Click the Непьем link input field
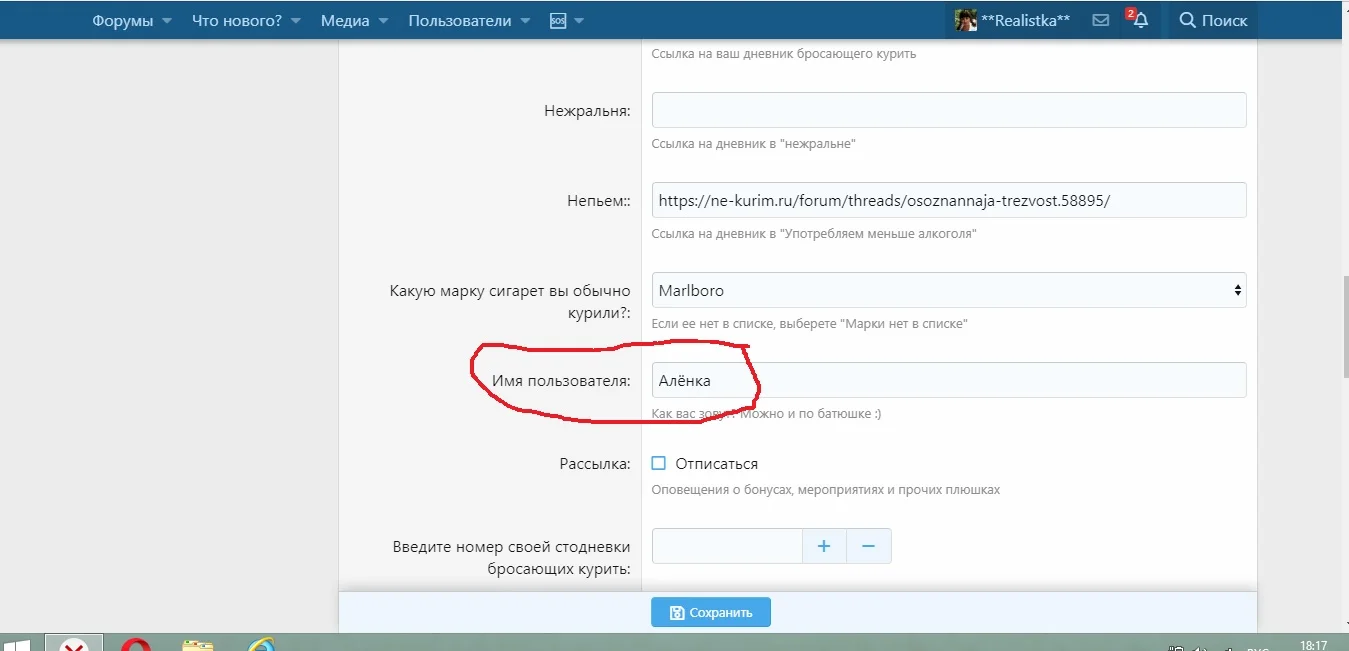The image size is (1349, 651). pos(947,200)
